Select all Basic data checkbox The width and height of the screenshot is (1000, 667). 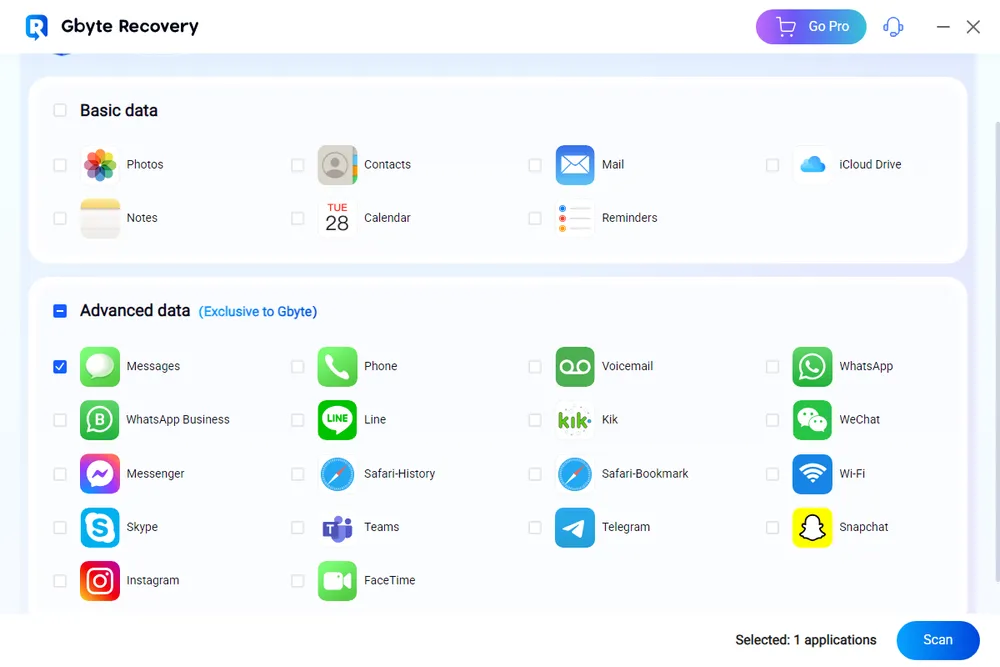click(60, 110)
